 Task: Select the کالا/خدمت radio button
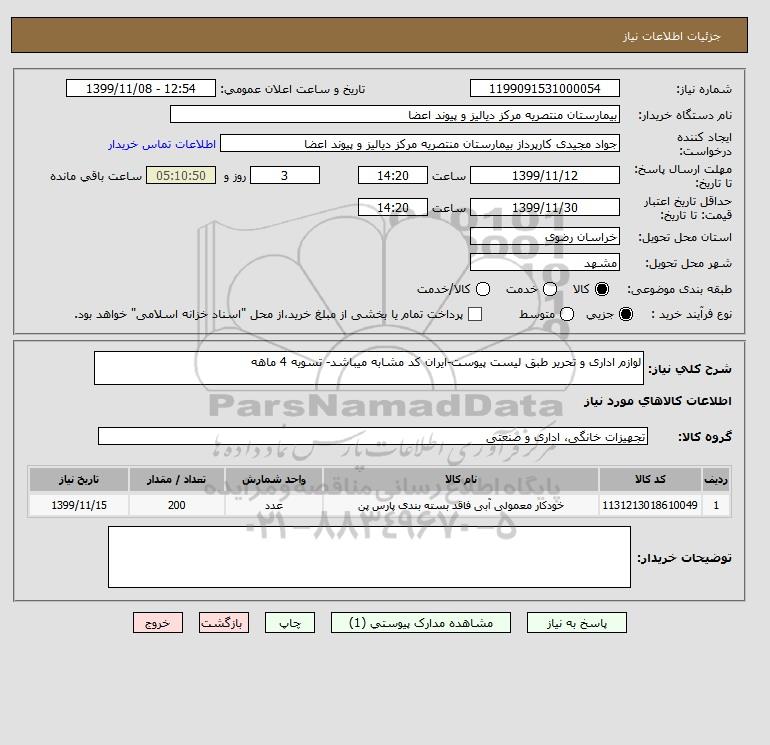pyautogui.click(x=483, y=289)
